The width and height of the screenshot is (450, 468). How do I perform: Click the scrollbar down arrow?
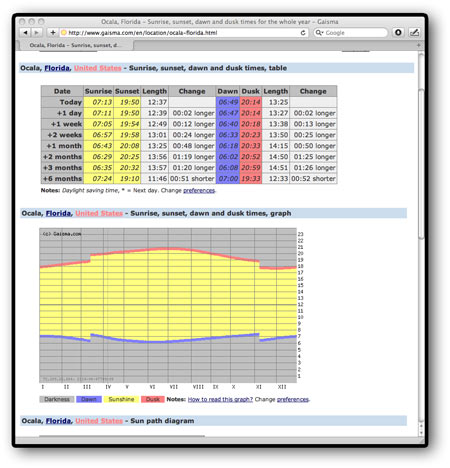coord(421,433)
